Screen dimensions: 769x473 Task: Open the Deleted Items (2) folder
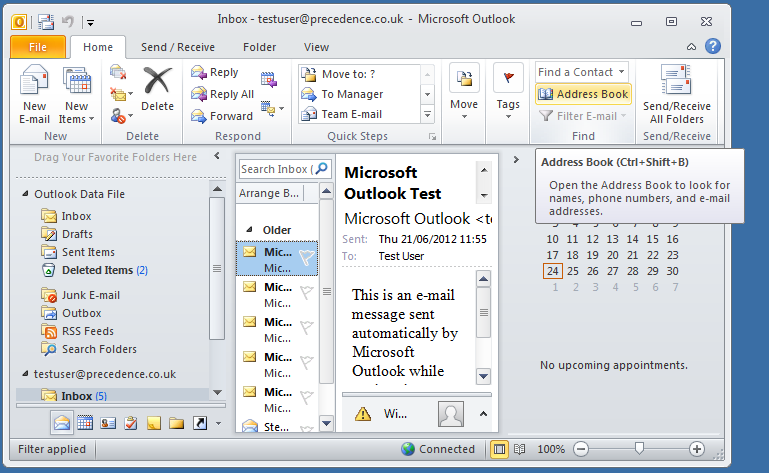[x=95, y=270]
